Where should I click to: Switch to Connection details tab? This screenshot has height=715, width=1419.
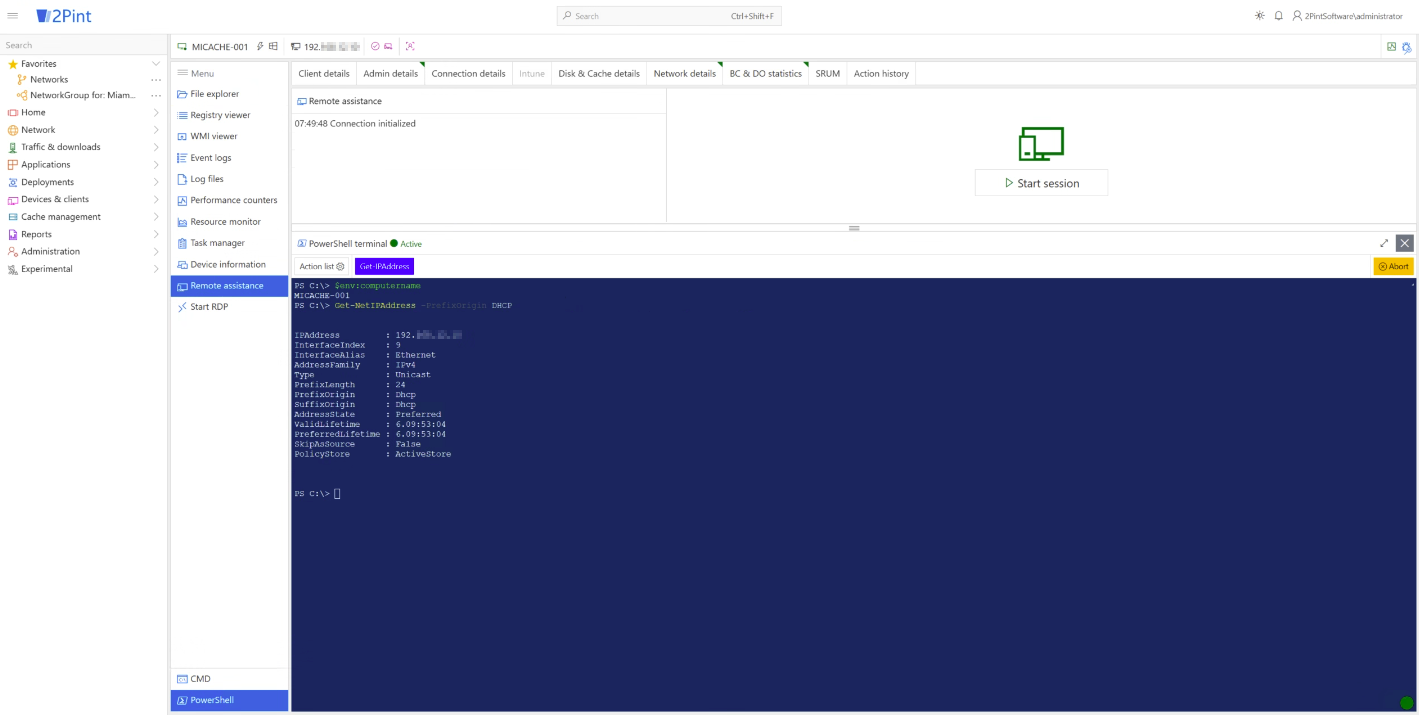pos(468,73)
